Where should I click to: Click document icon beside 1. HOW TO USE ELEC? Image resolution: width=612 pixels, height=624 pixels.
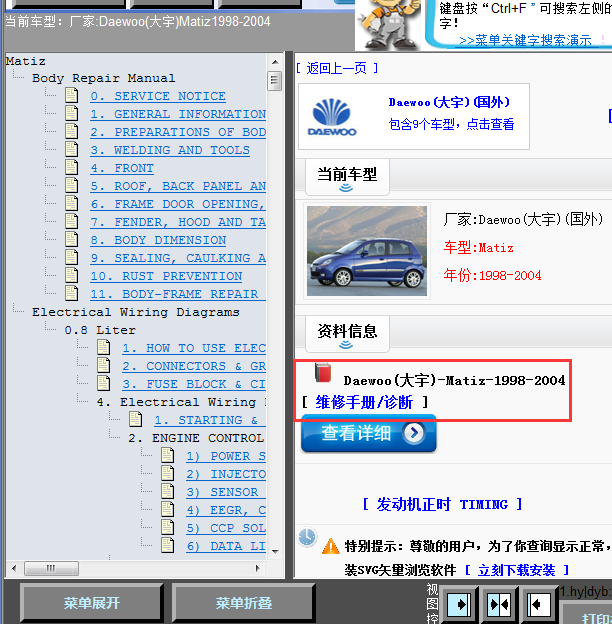point(104,347)
